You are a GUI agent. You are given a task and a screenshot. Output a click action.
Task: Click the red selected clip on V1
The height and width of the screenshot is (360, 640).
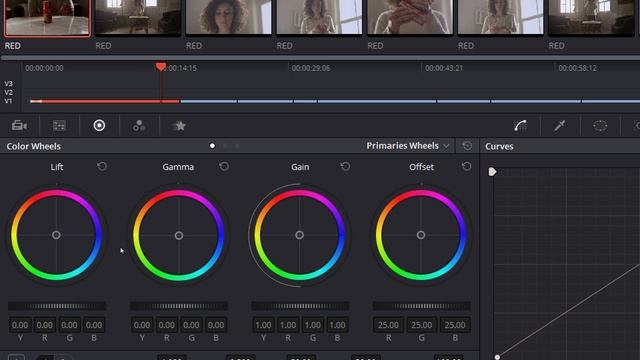pyautogui.click(x=105, y=101)
